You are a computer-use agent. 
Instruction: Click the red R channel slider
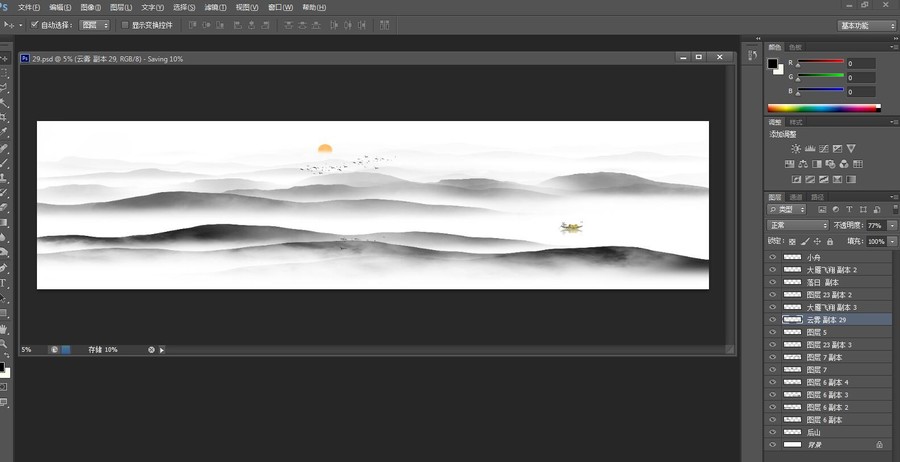click(820, 62)
